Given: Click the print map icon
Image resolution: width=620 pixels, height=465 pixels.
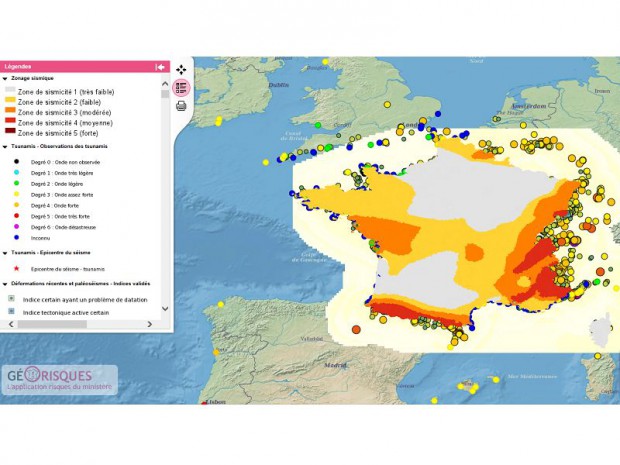Looking at the screenshot, I should point(181,106).
